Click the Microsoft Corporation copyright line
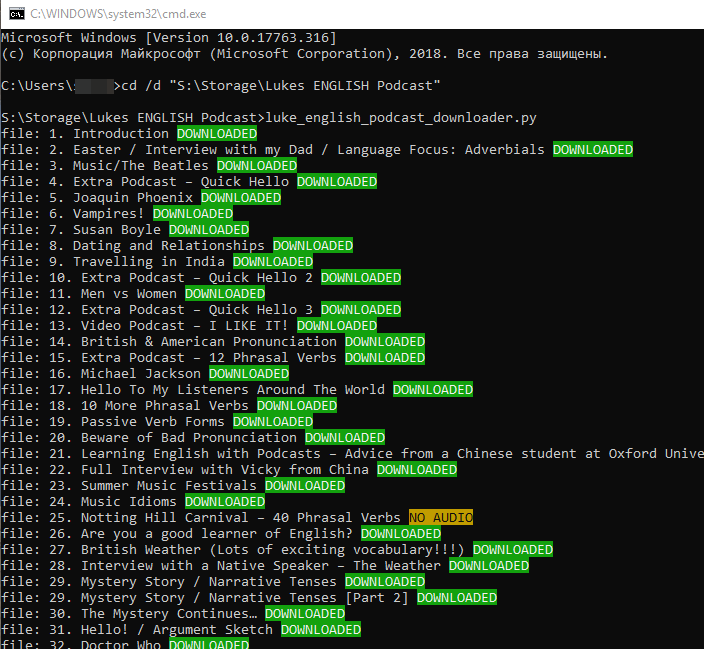The image size is (704, 649). tap(304, 54)
